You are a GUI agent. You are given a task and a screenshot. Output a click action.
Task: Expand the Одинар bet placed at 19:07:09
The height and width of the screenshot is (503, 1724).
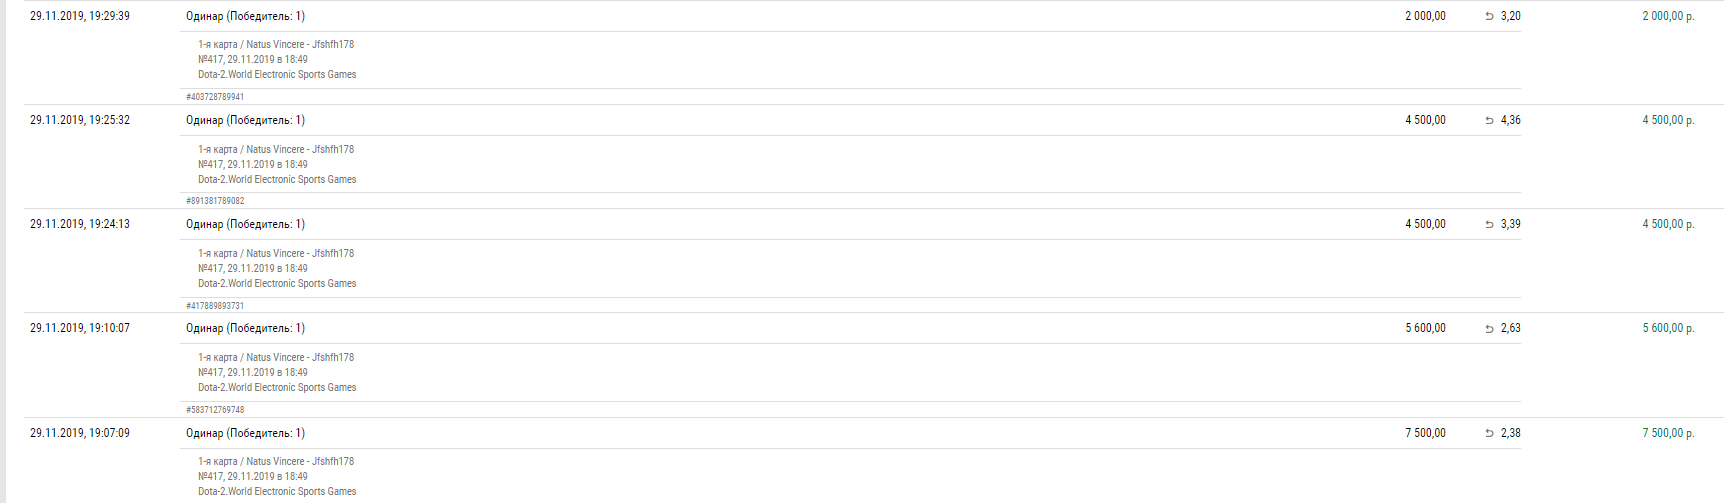(245, 433)
